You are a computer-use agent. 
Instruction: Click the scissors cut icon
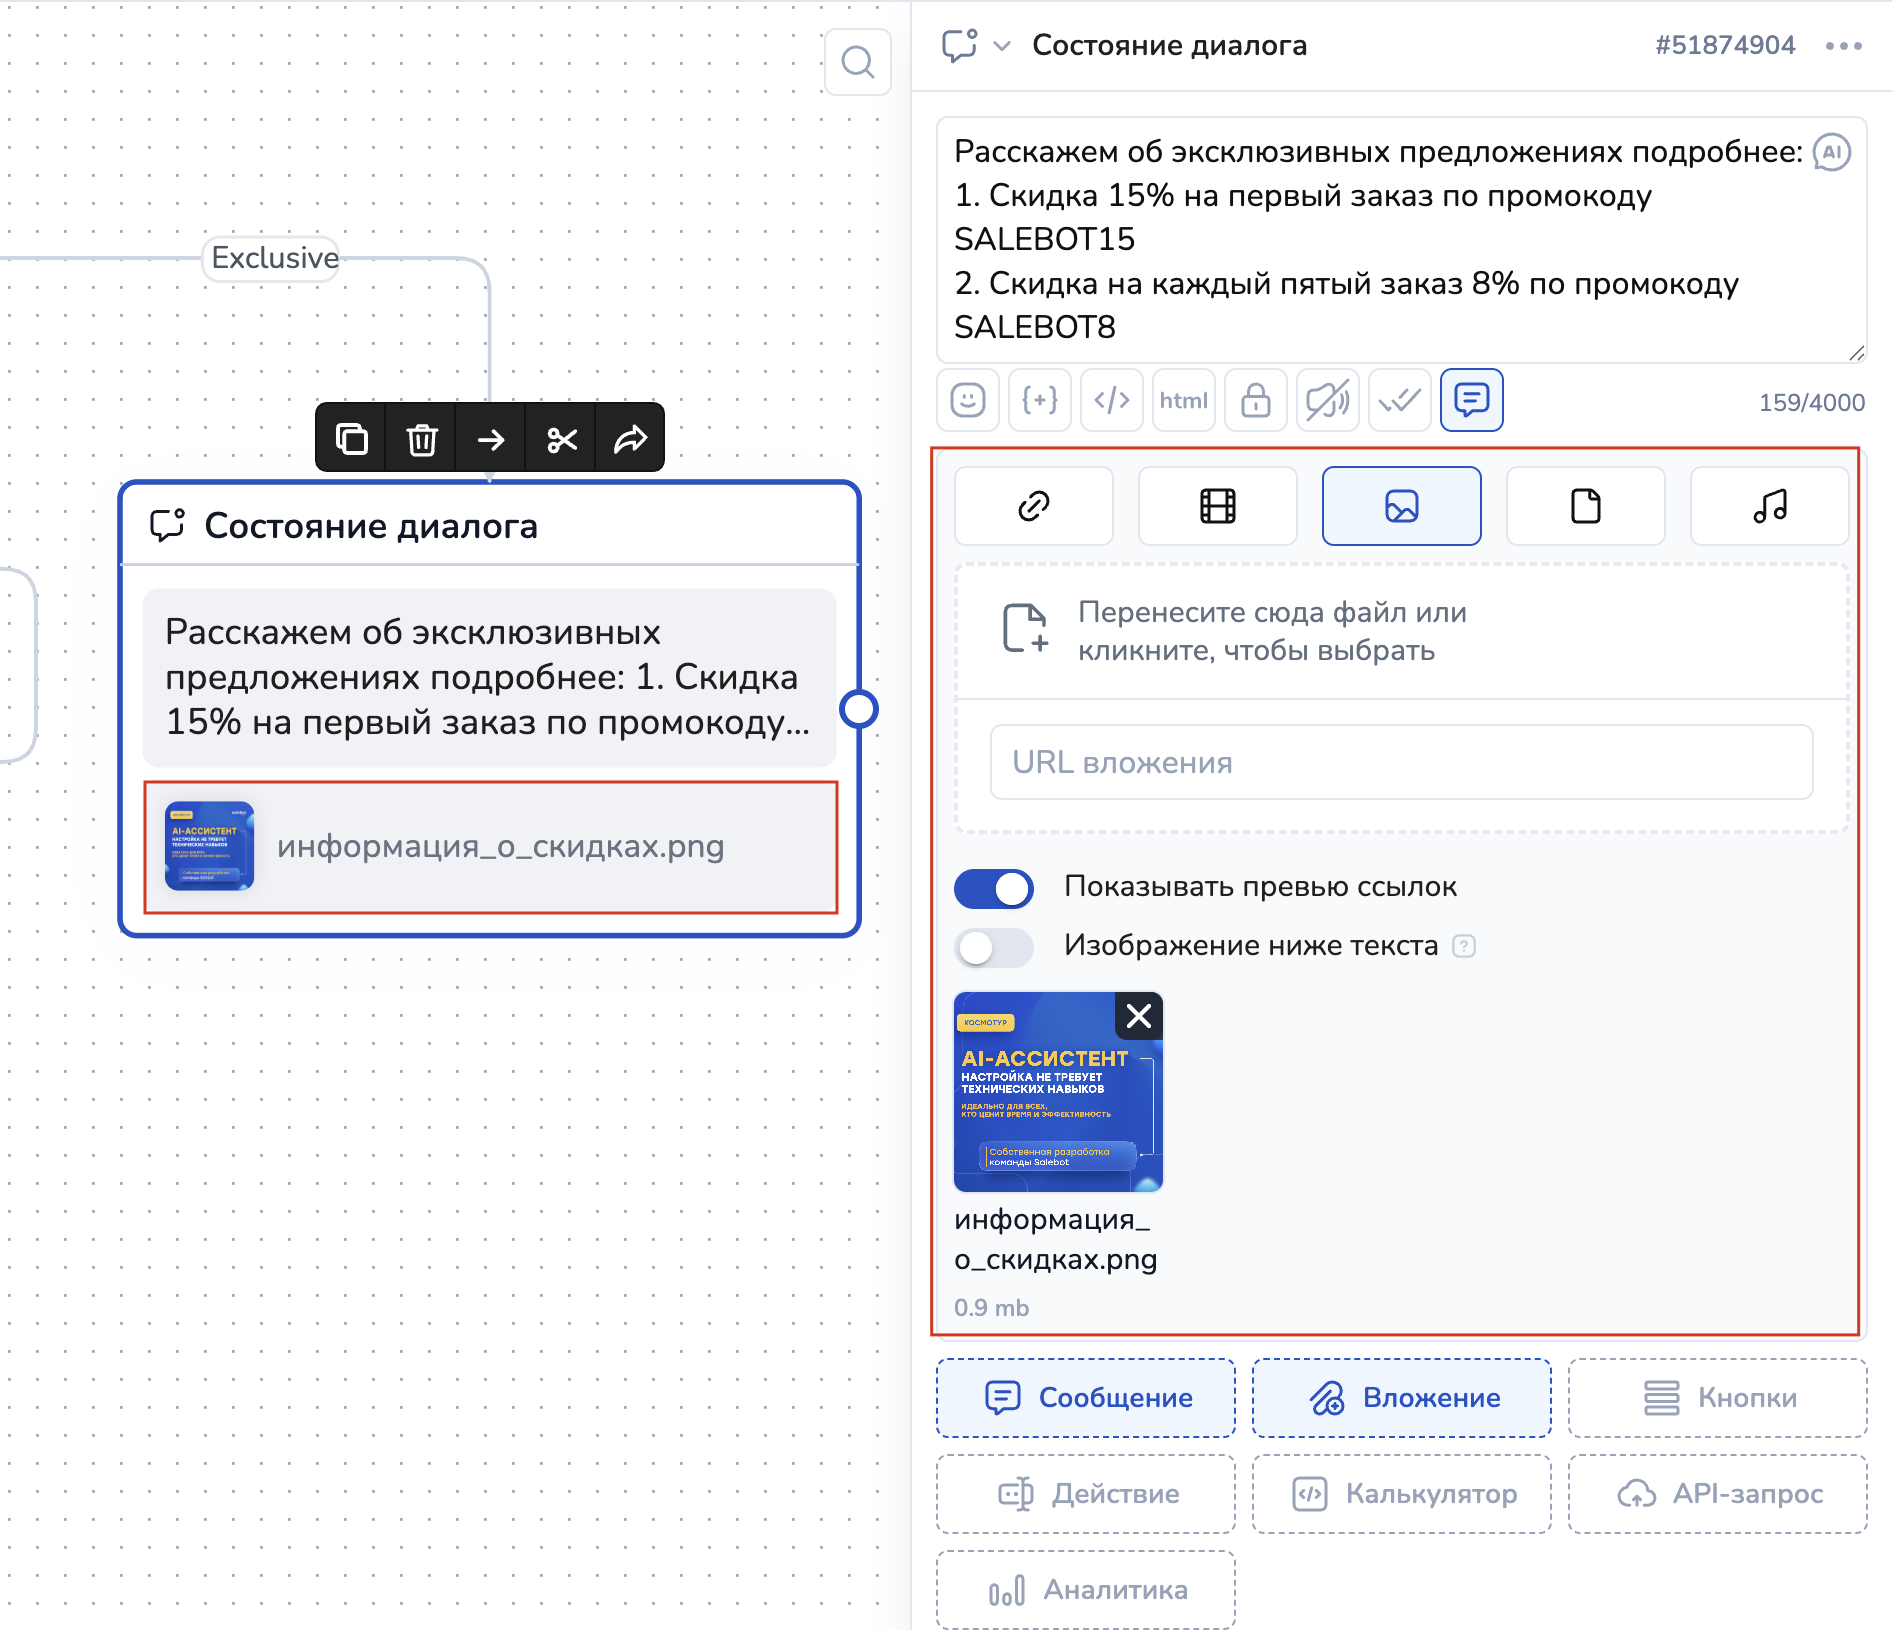pyautogui.click(x=562, y=439)
